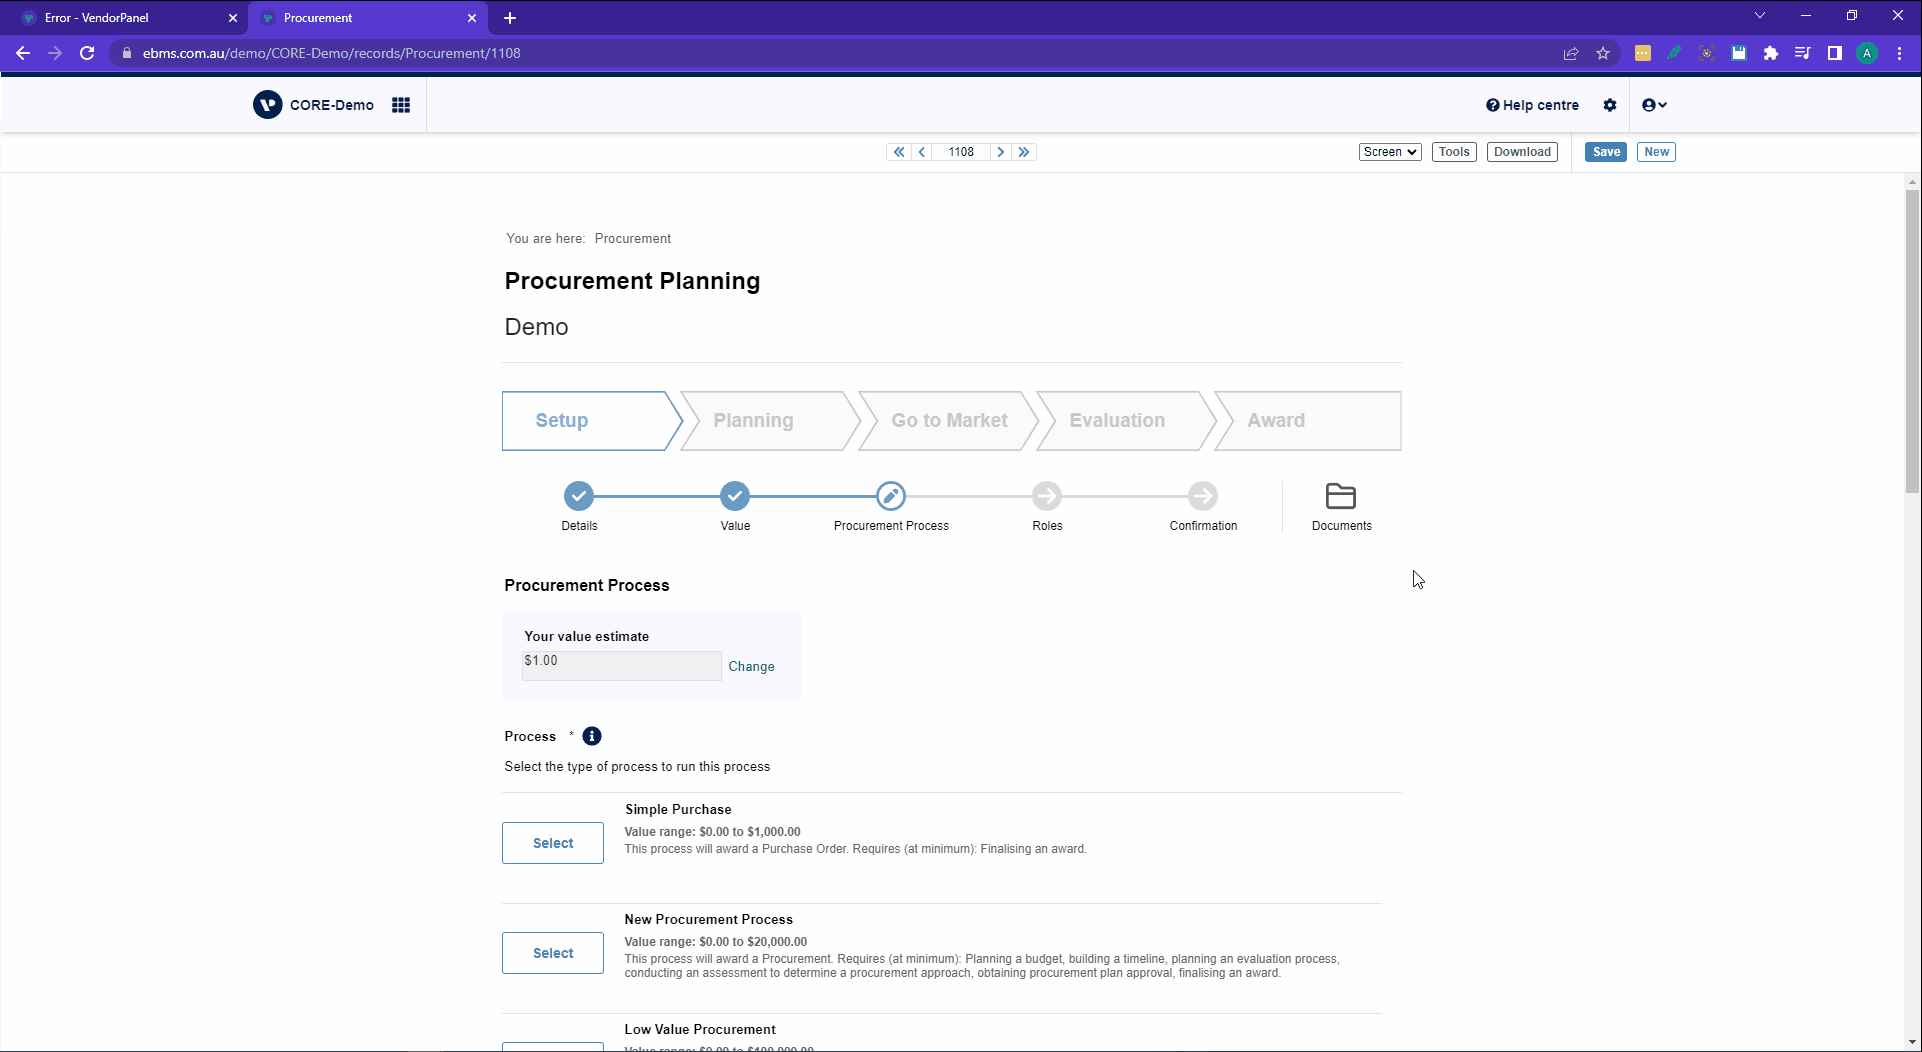Viewport: 1922px width, 1052px height.
Task: Open the Documents folder icon
Action: coord(1341,496)
